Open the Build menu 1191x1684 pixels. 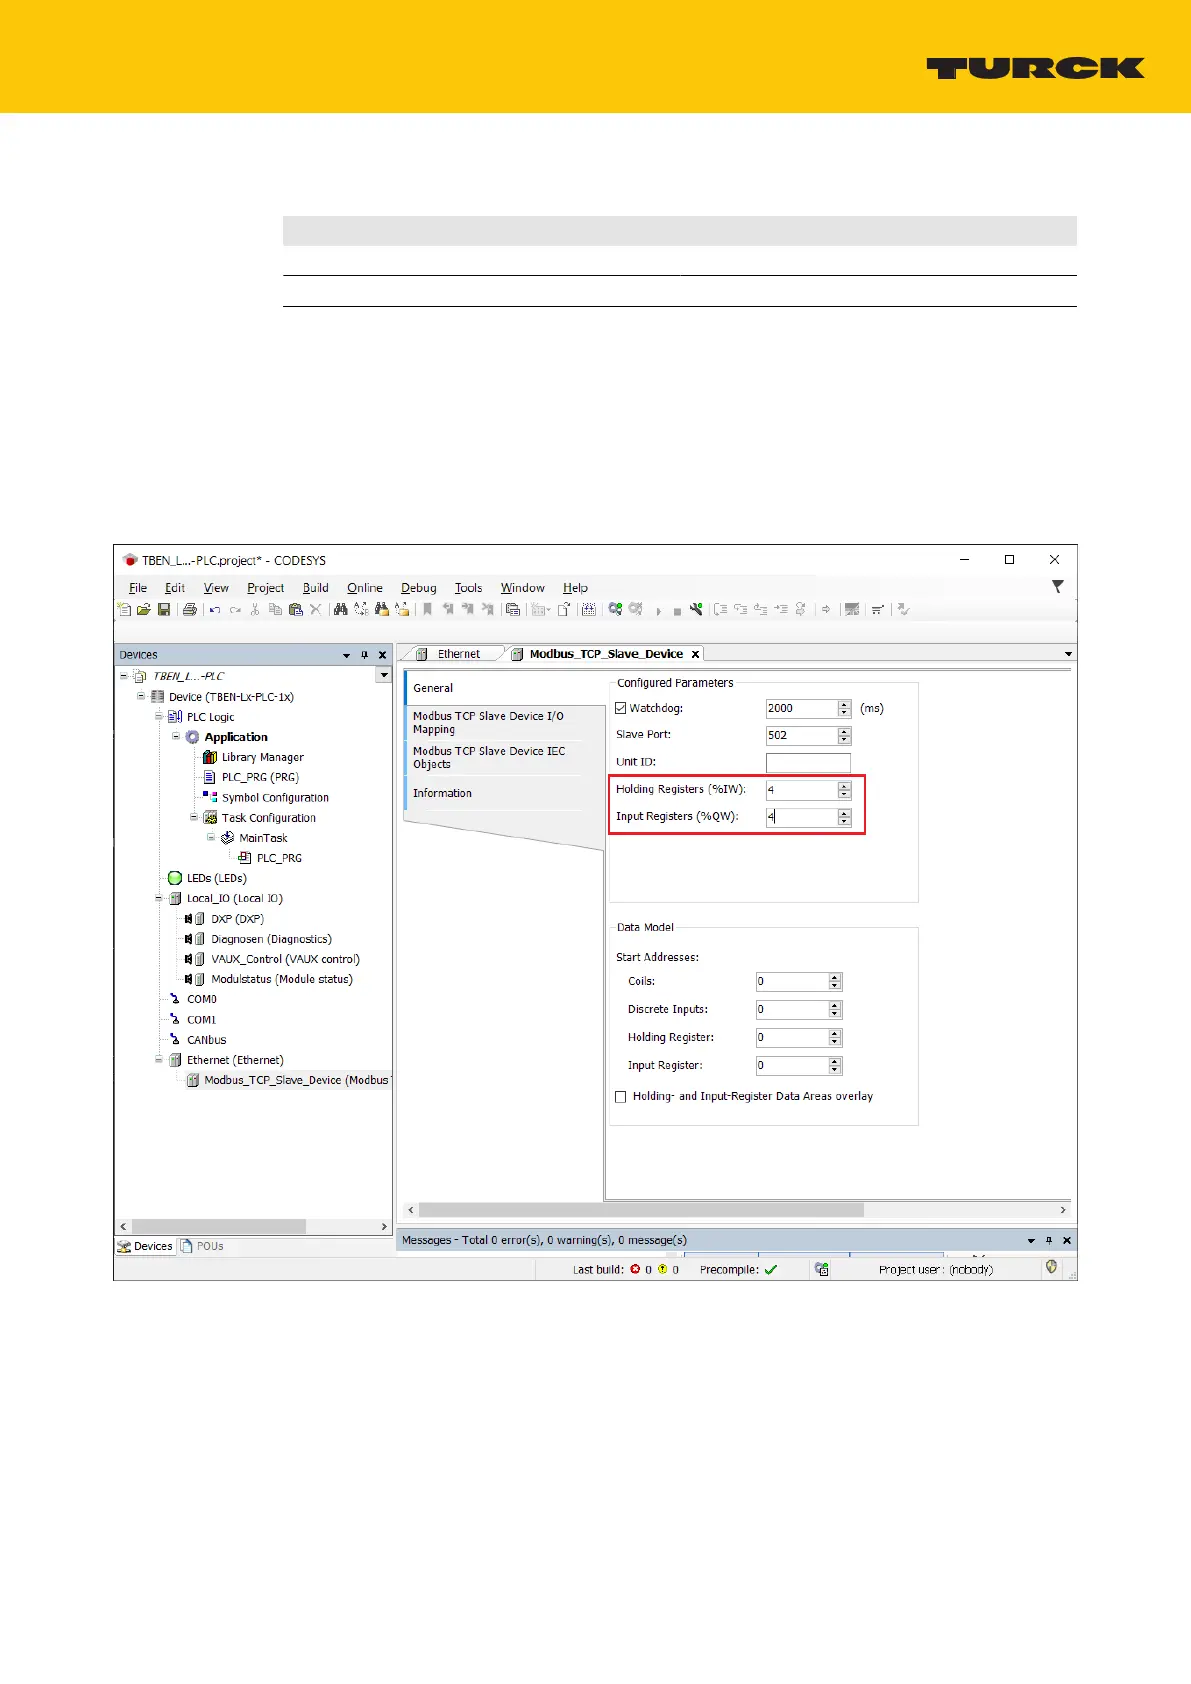coord(316,588)
